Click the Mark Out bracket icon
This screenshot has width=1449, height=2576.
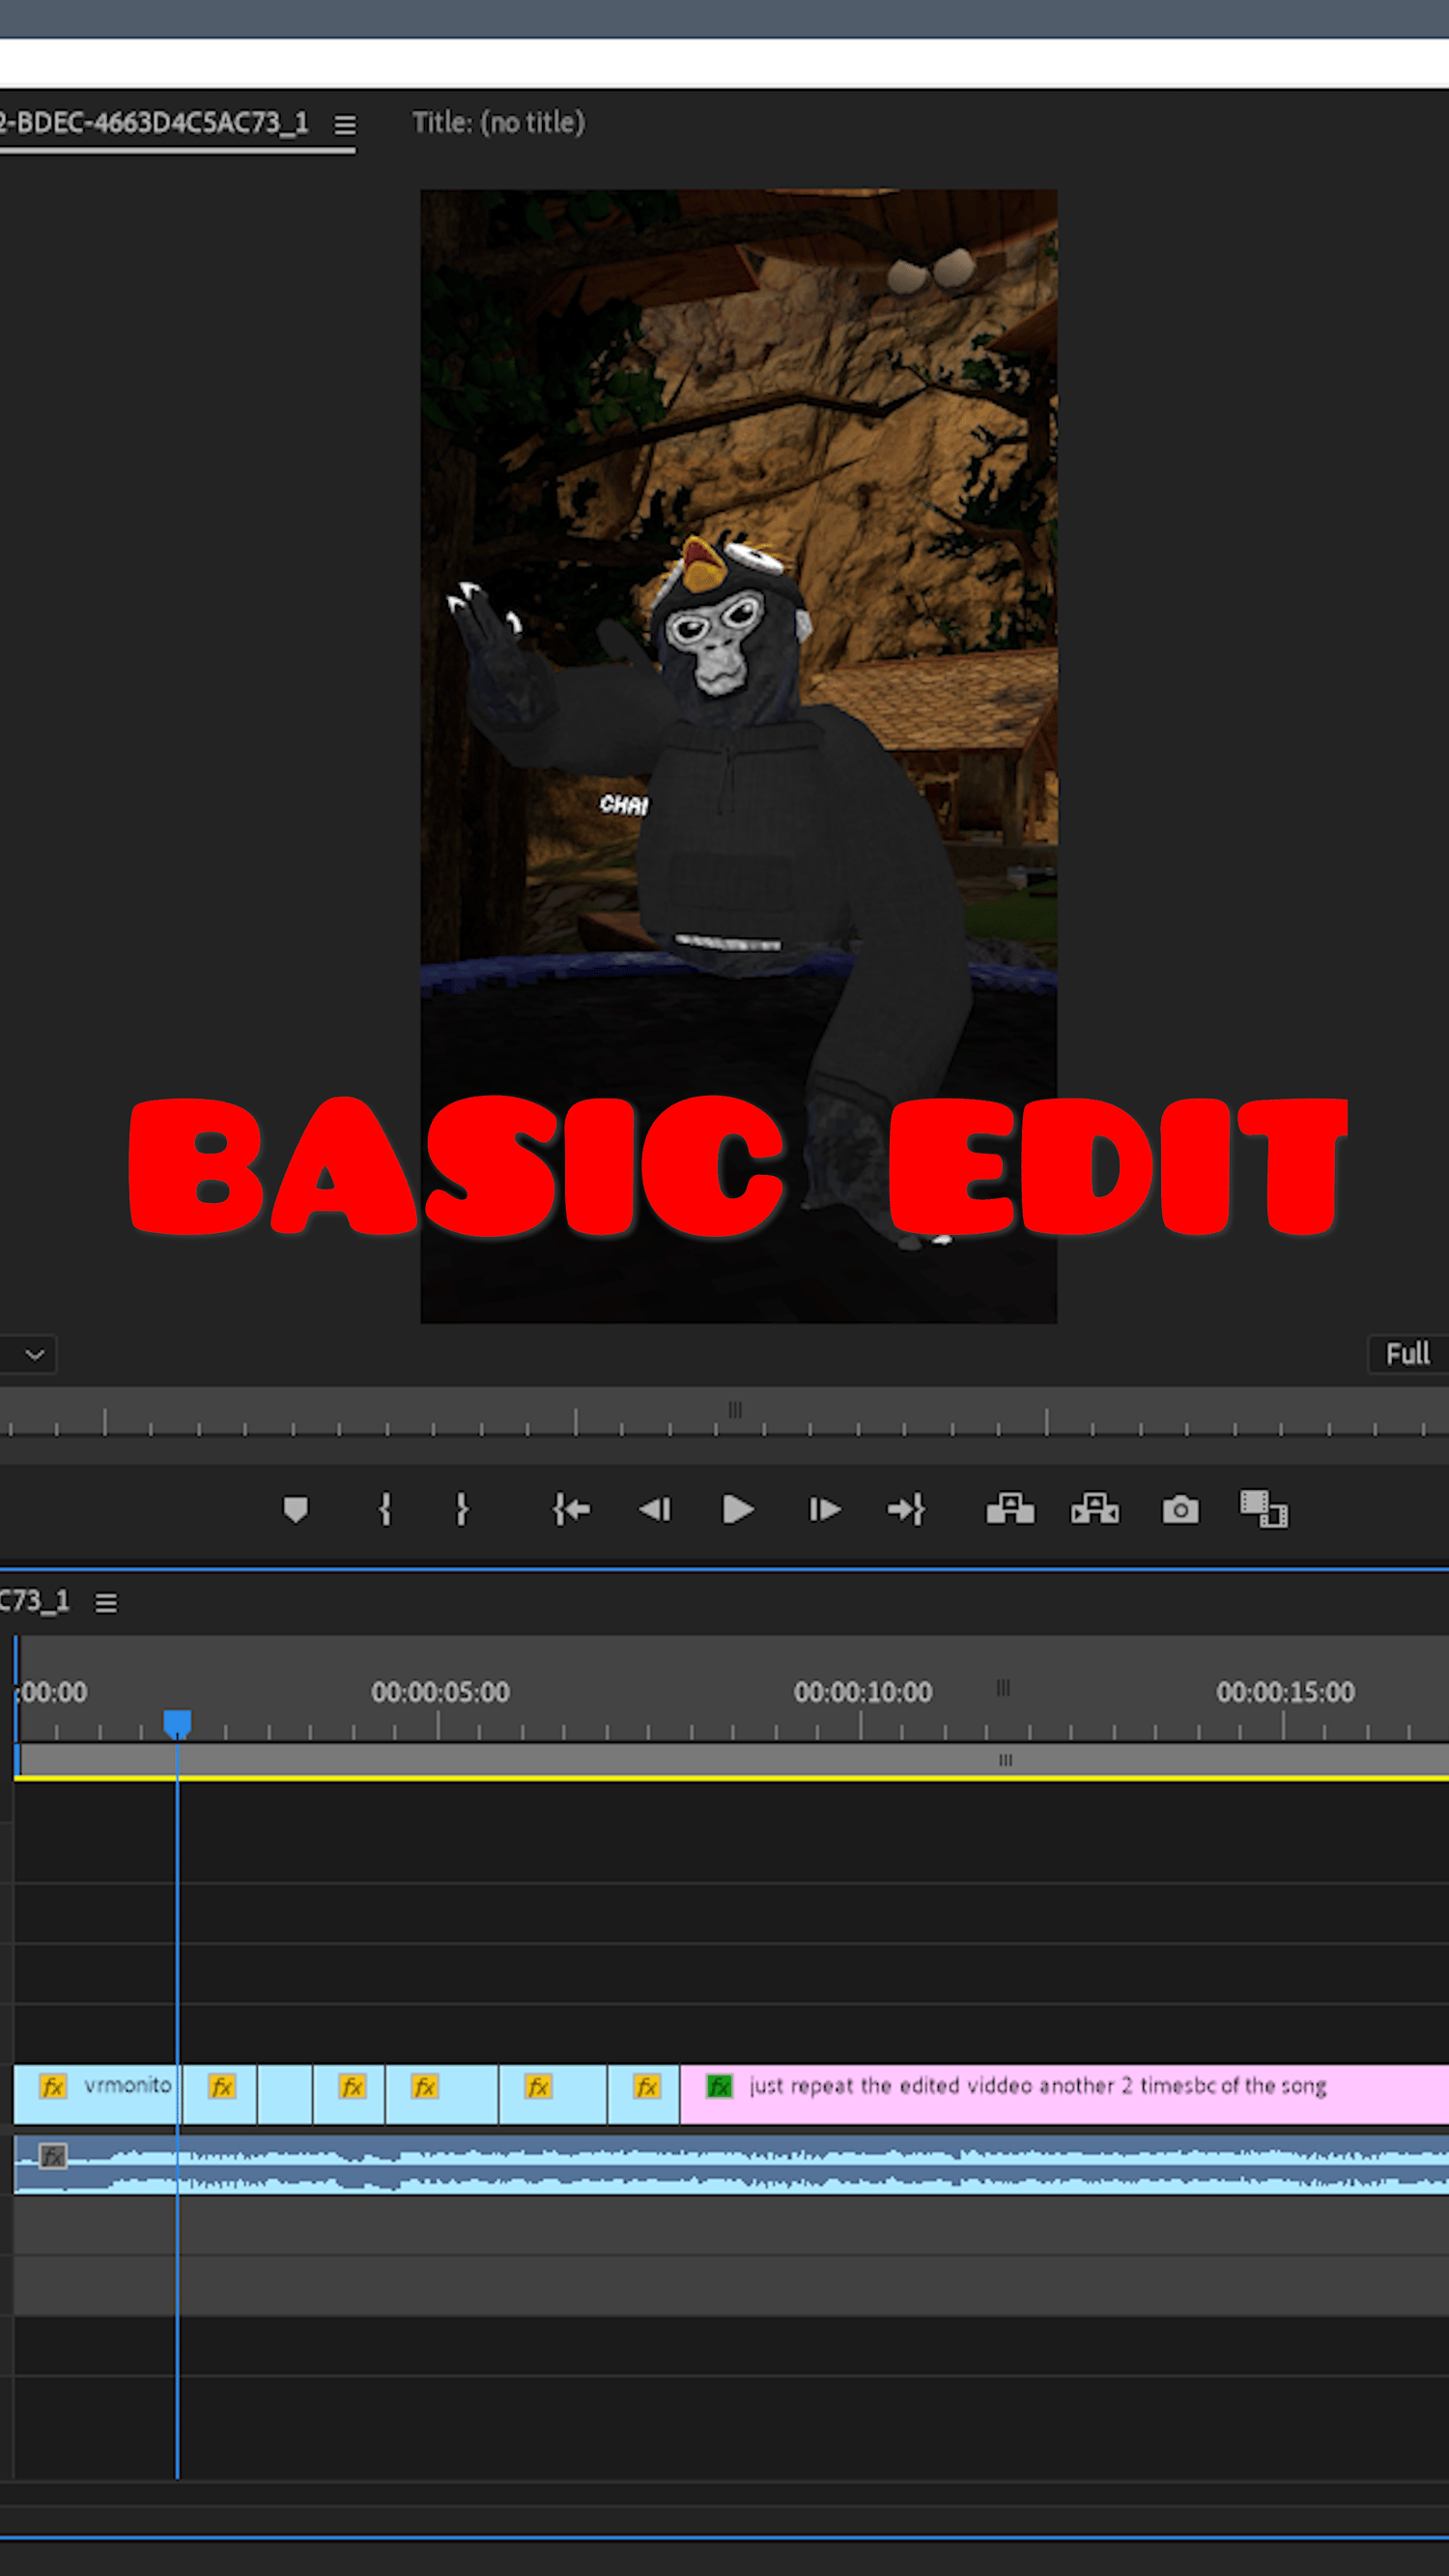click(x=461, y=1509)
